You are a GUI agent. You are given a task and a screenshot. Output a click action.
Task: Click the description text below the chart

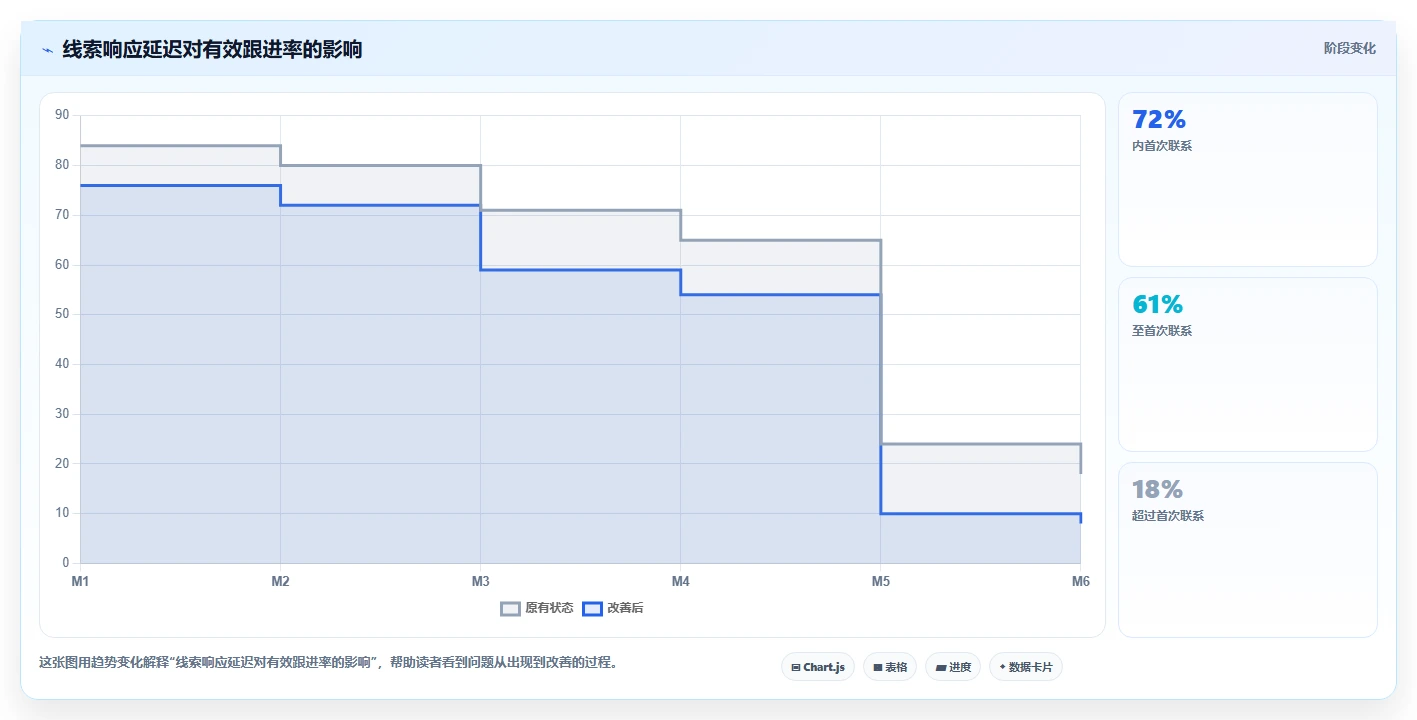tap(328, 662)
